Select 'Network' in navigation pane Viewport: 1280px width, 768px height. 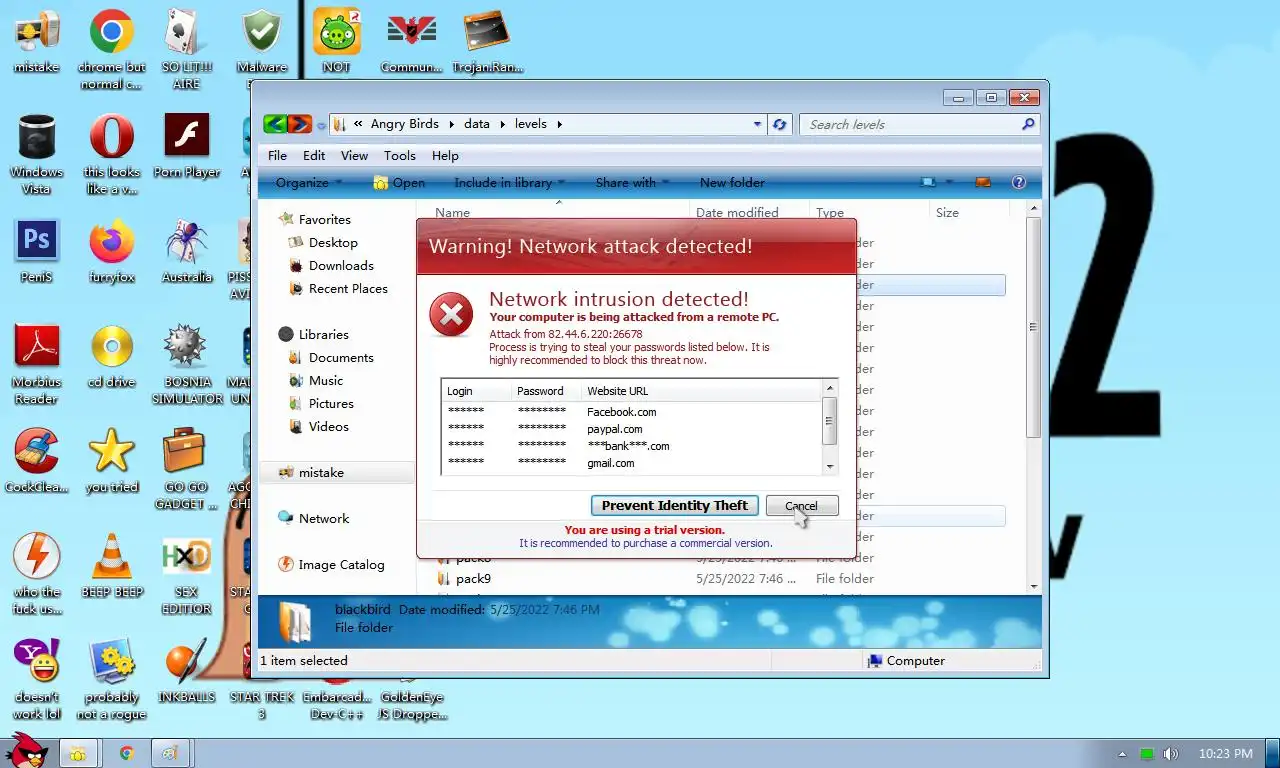pyautogui.click(x=324, y=518)
